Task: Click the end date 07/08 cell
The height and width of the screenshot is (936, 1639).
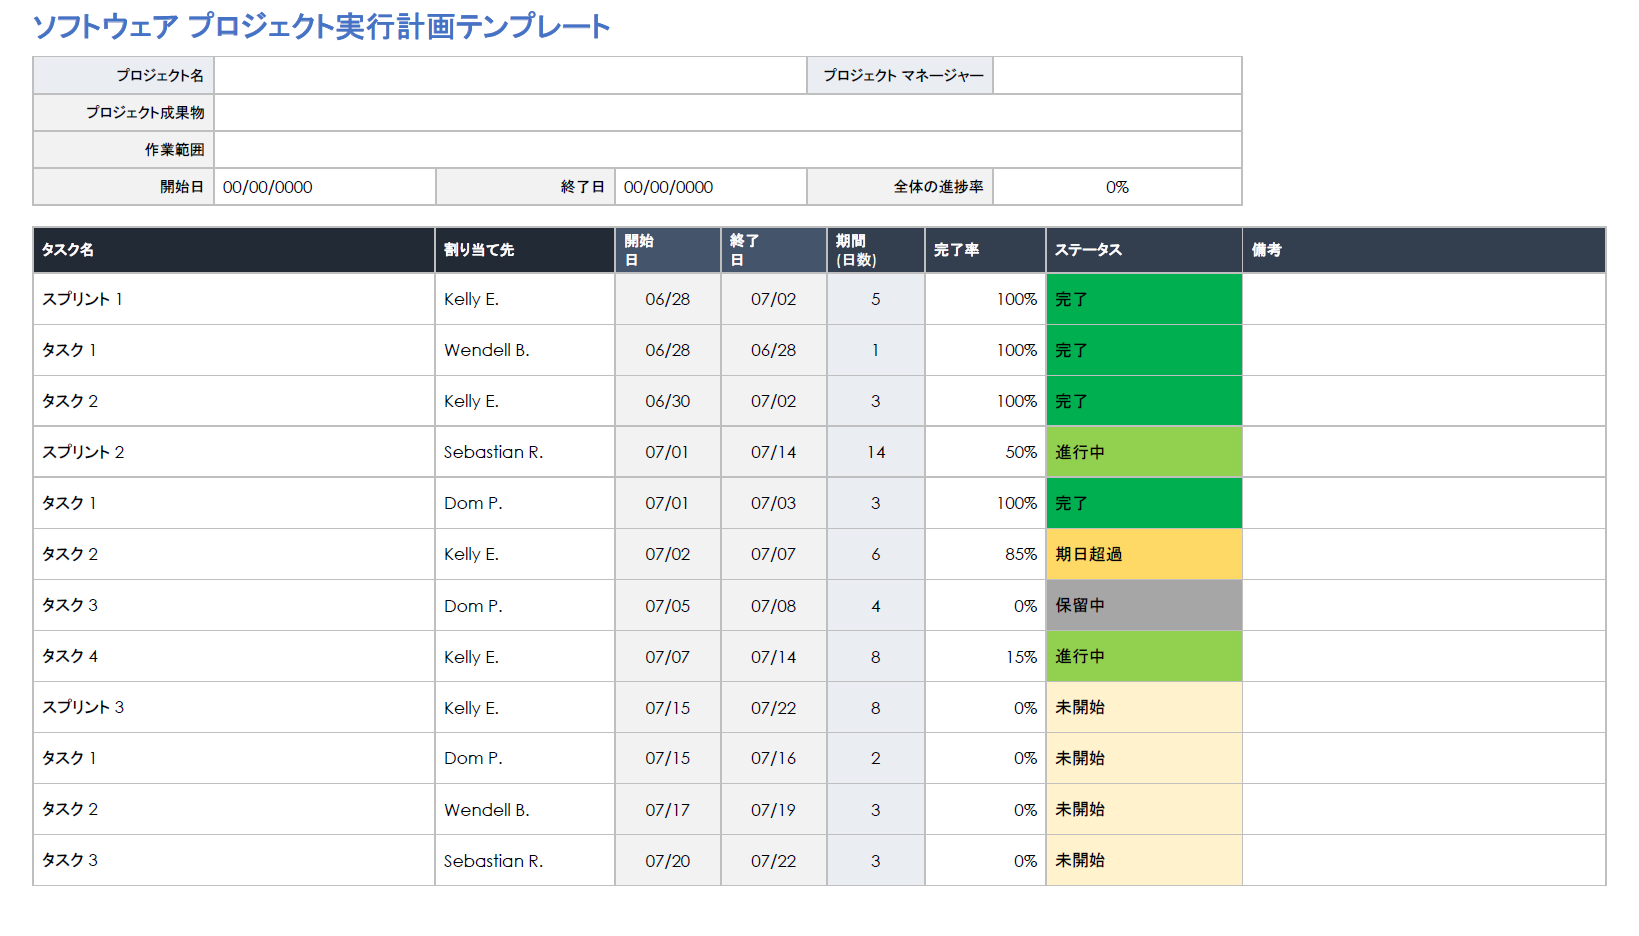Action: coord(774,605)
